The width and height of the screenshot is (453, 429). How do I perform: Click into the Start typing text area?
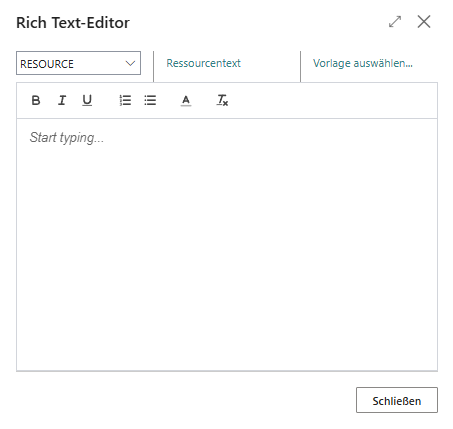coord(227,244)
